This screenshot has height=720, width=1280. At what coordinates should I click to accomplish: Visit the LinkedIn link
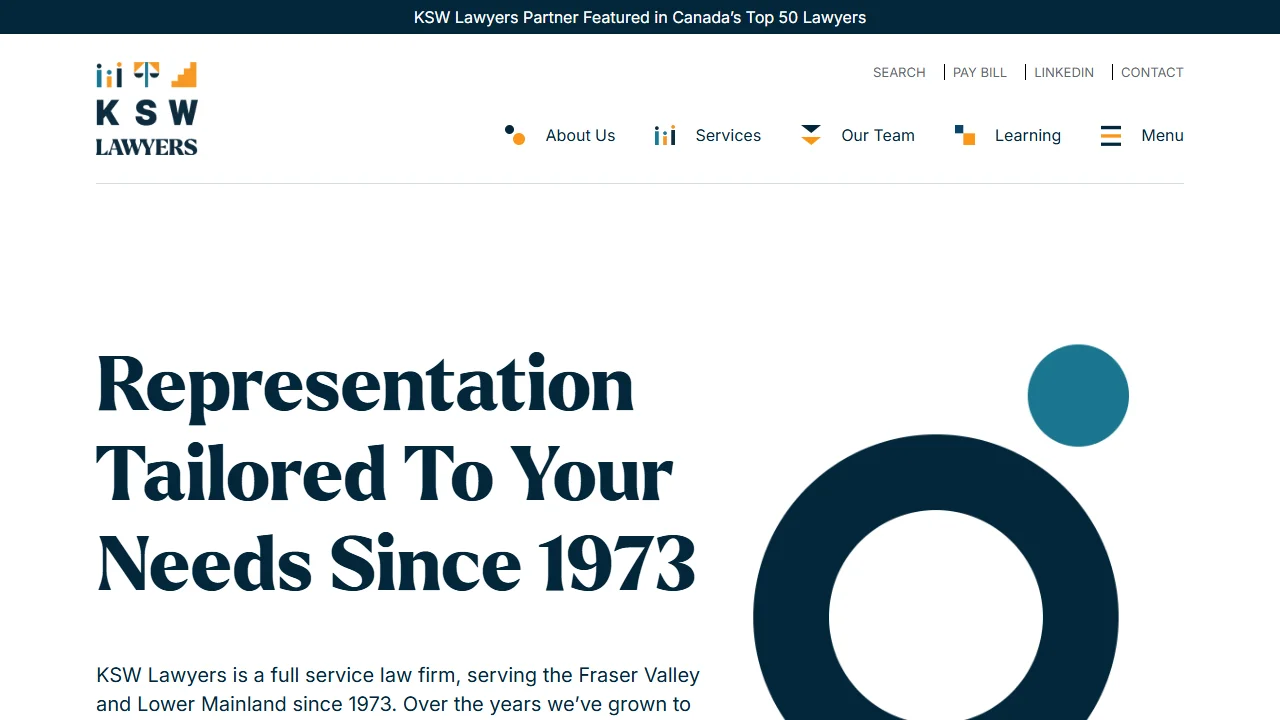click(x=1064, y=72)
